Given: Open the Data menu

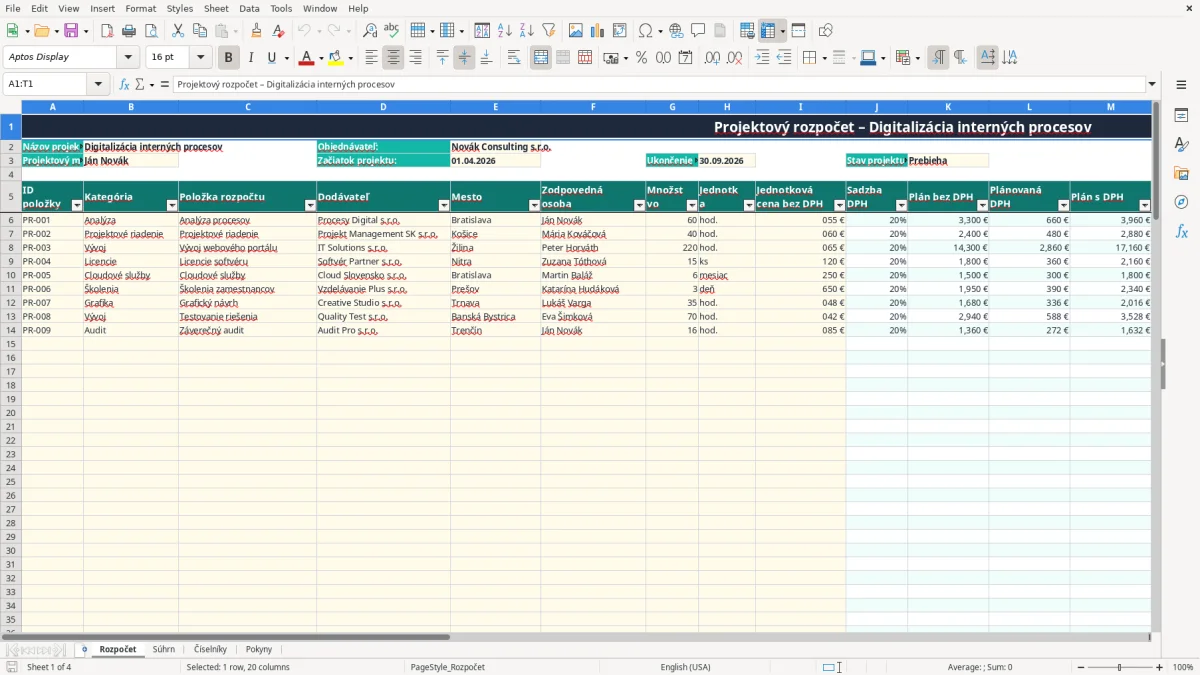Looking at the screenshot, I should tap(249, 8).
